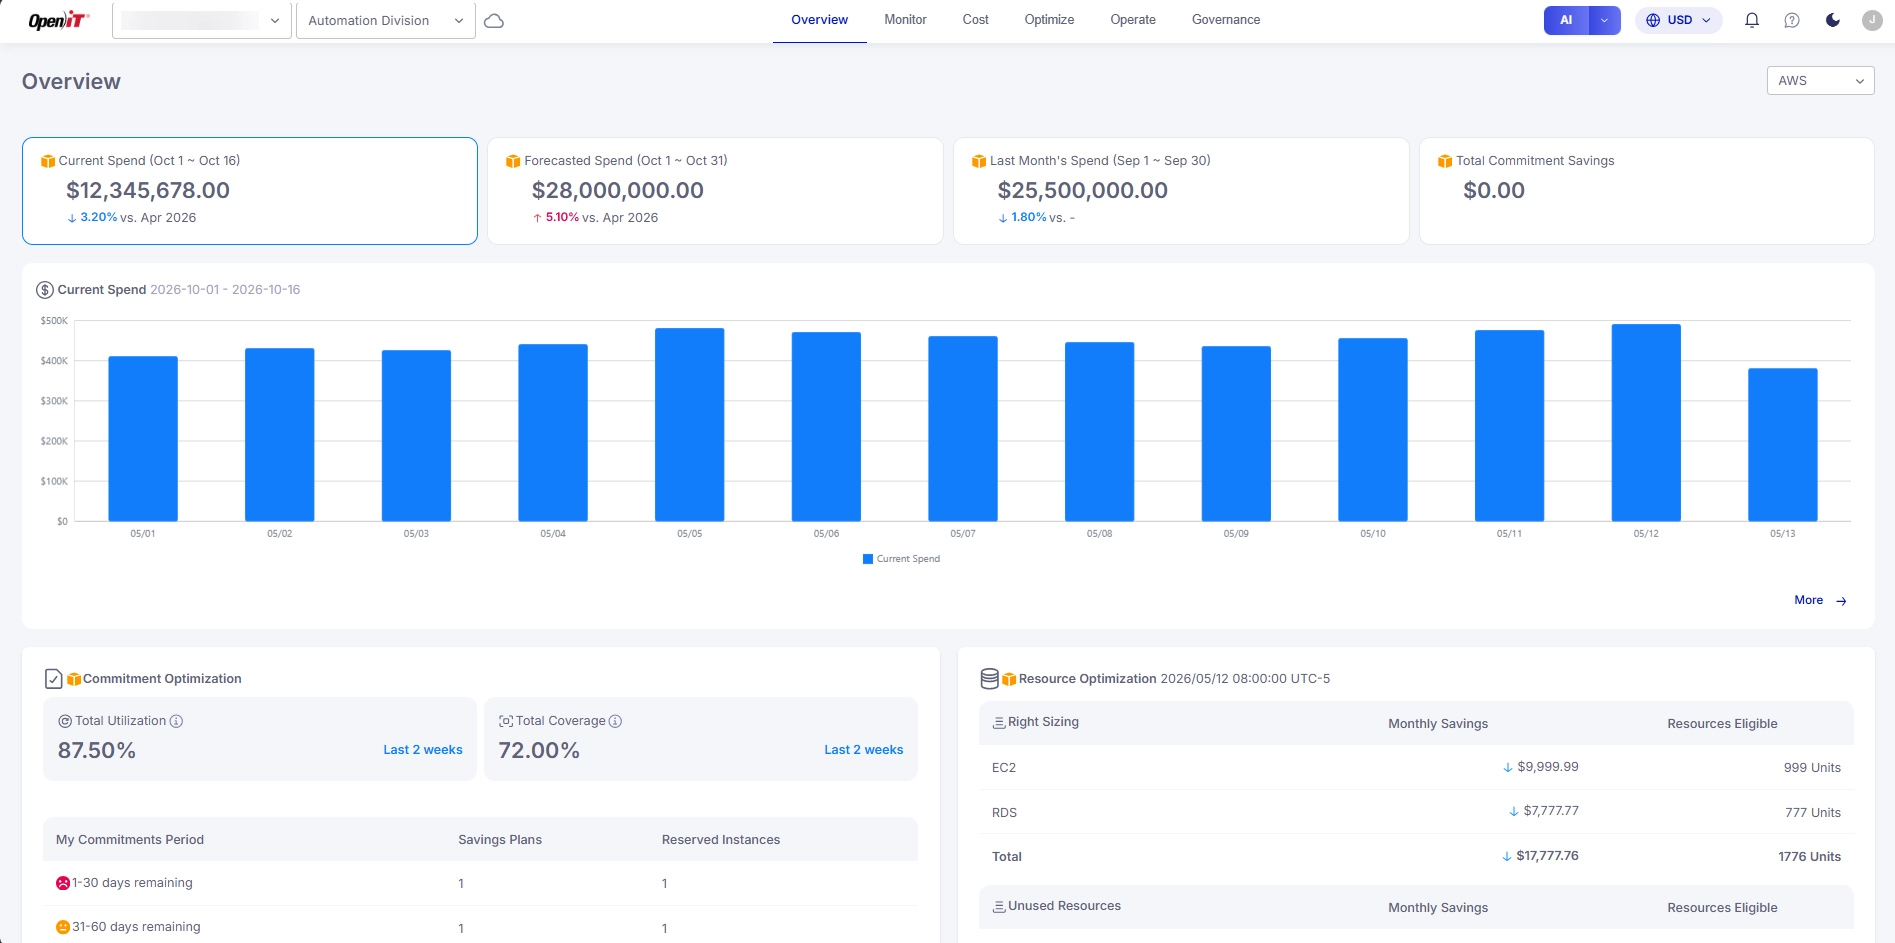Open the Governance tab
This screenshot has height=943, width=1895.
tap(1226, 20)
